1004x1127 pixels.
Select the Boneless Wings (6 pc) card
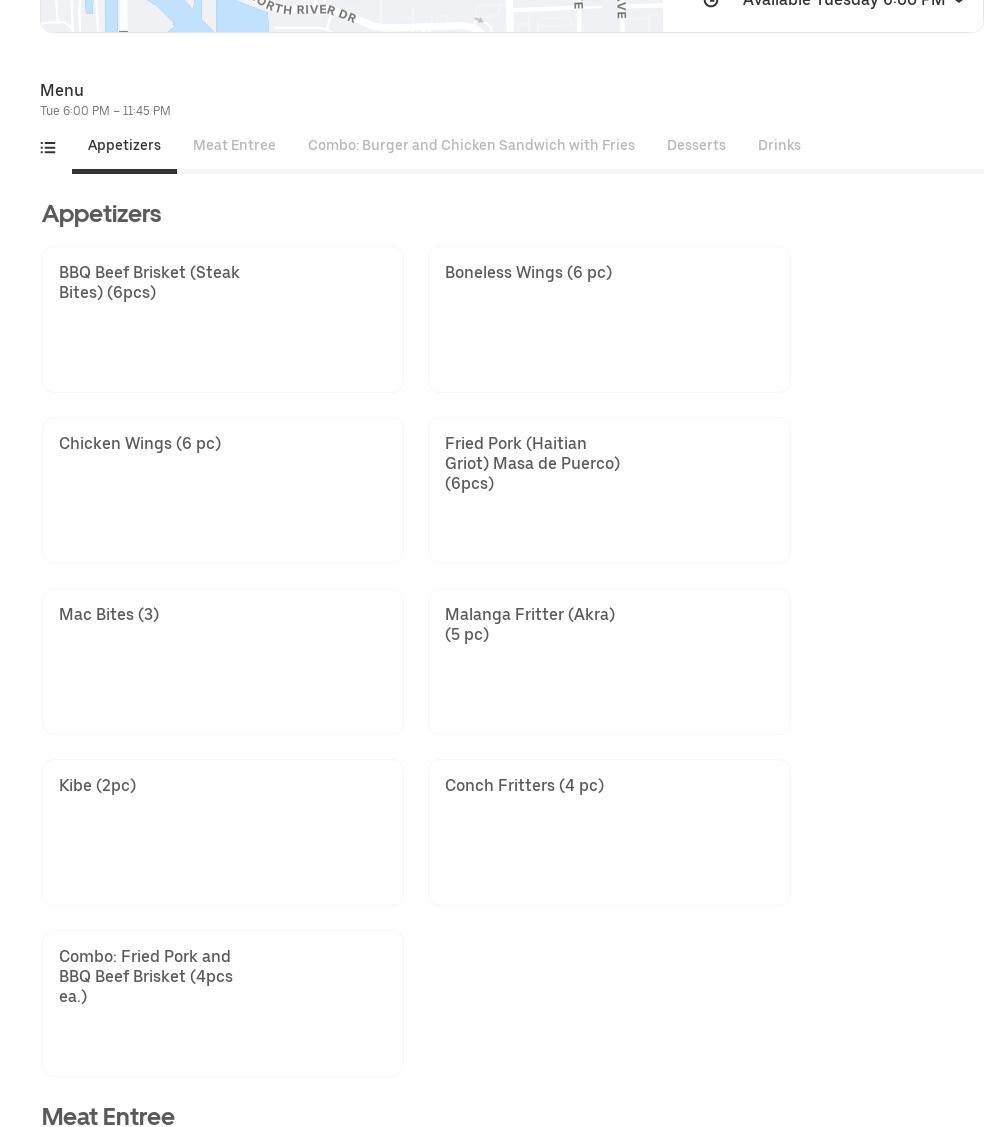coord(609,319)
